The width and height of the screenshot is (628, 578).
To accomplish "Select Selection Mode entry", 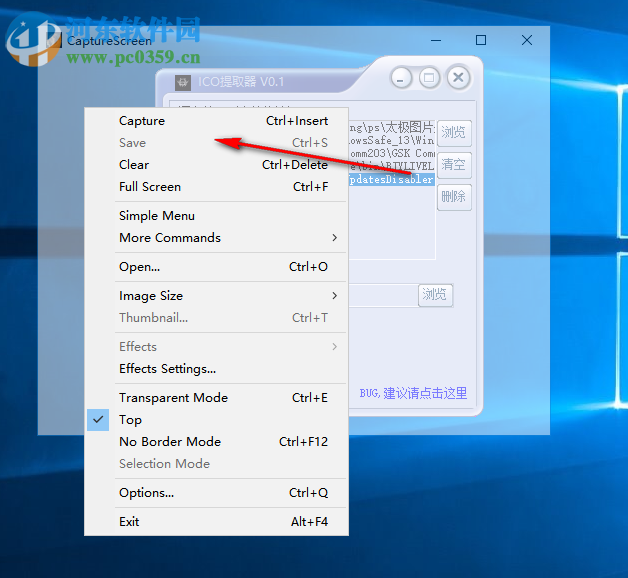I will [x=216, y=464].
